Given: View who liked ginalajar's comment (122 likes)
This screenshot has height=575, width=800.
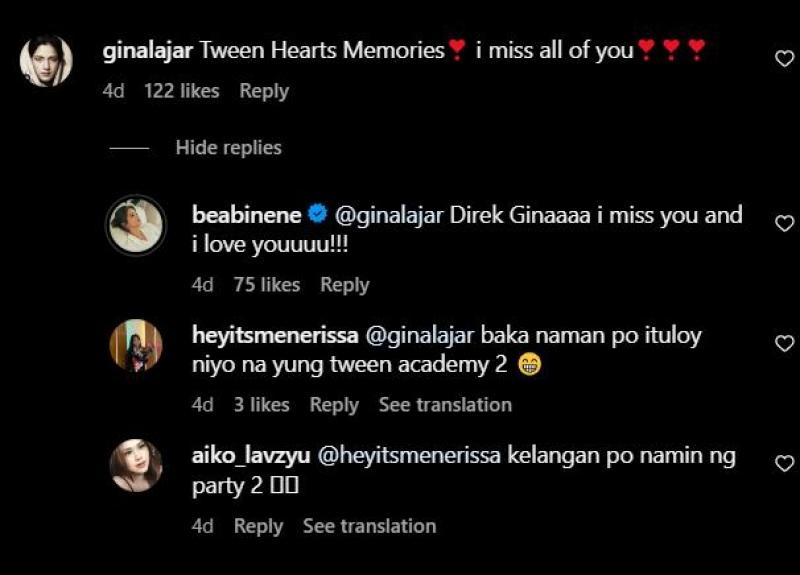Looking at the screenshot, I should (x=182, y=91).
